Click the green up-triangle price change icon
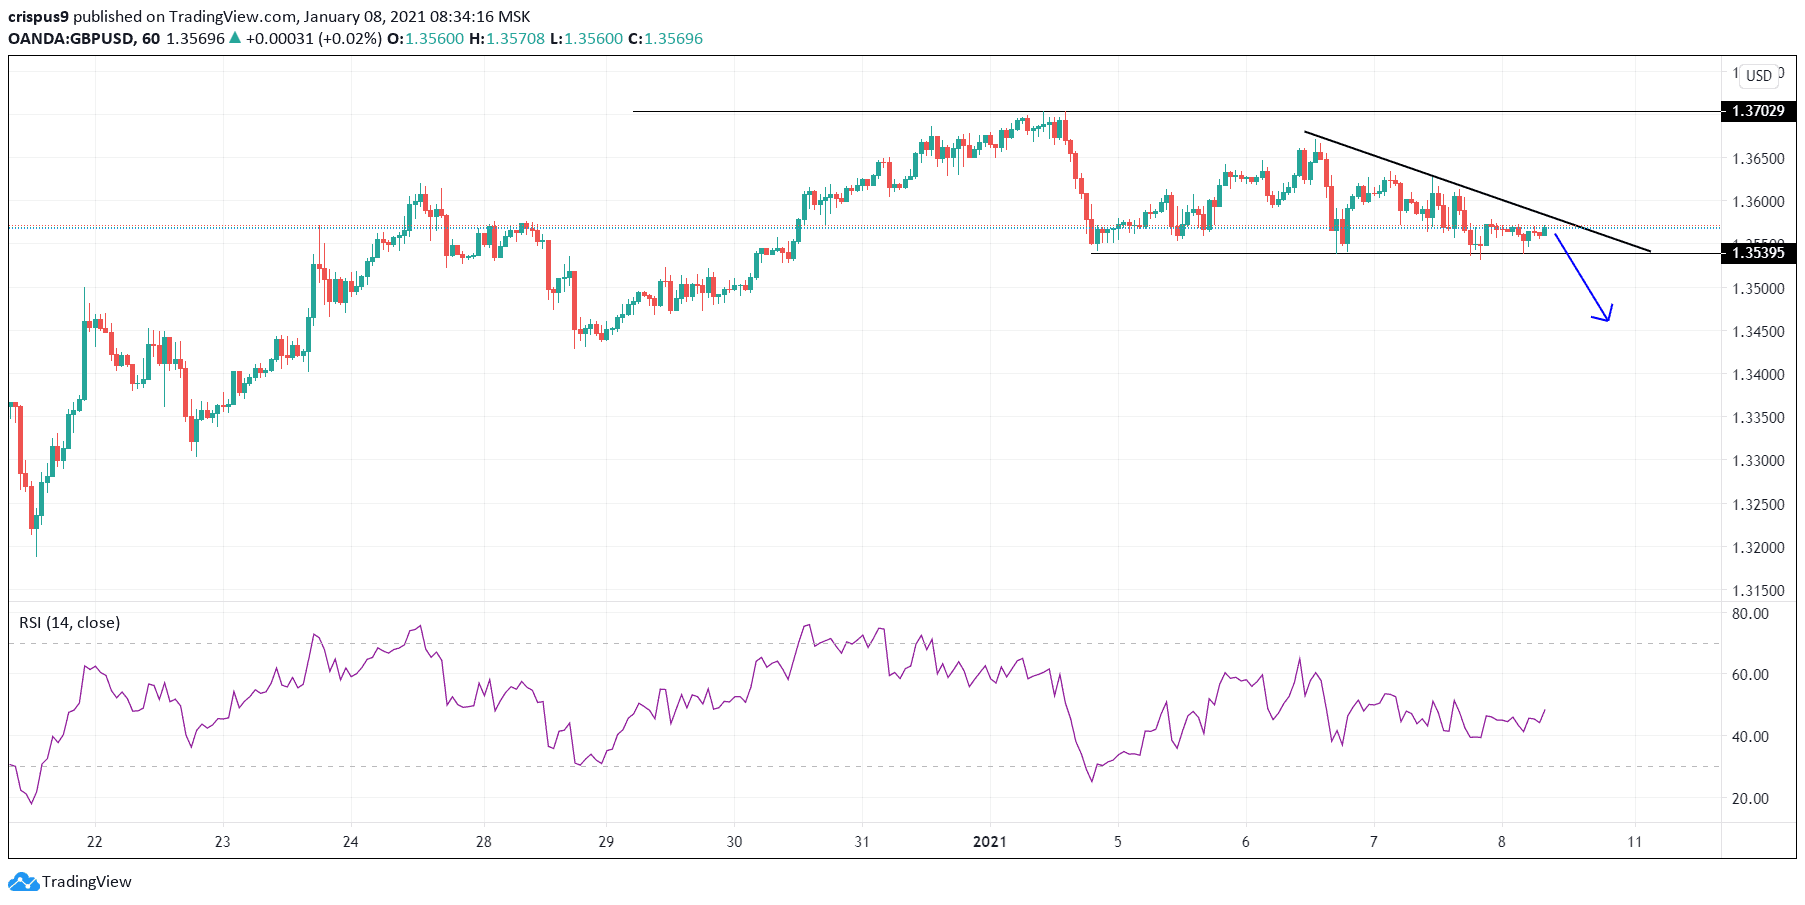Image resolution: width=1805 pixels, height=905 pixels. click(235, 38)
